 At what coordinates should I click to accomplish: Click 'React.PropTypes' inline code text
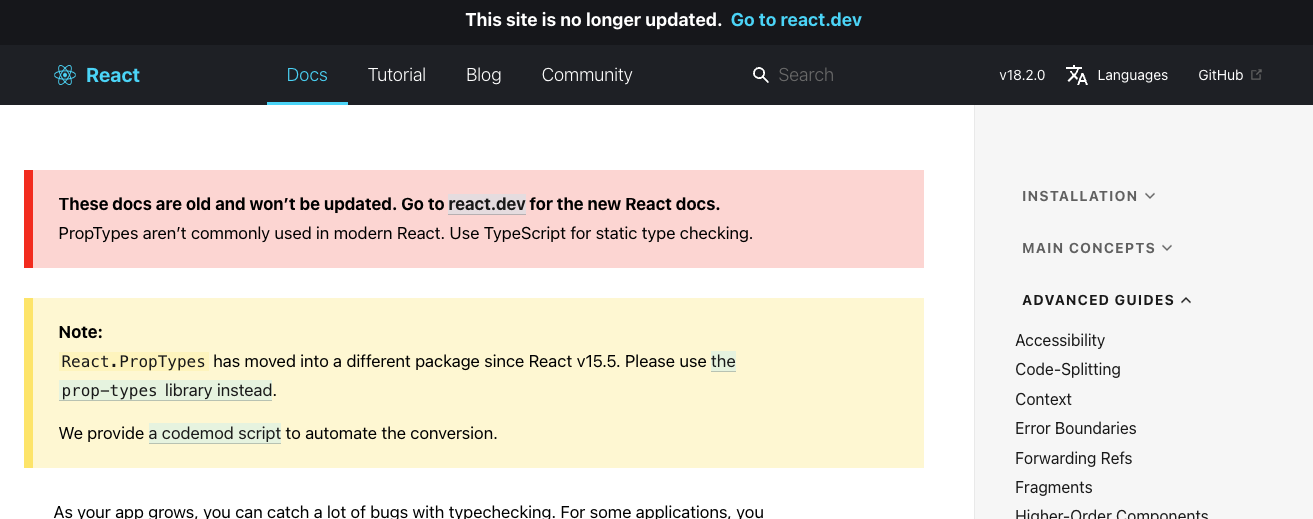point(134,361)
